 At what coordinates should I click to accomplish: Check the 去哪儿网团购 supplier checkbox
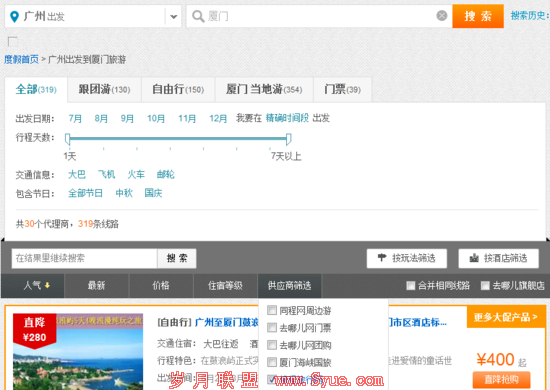(272, 345)
